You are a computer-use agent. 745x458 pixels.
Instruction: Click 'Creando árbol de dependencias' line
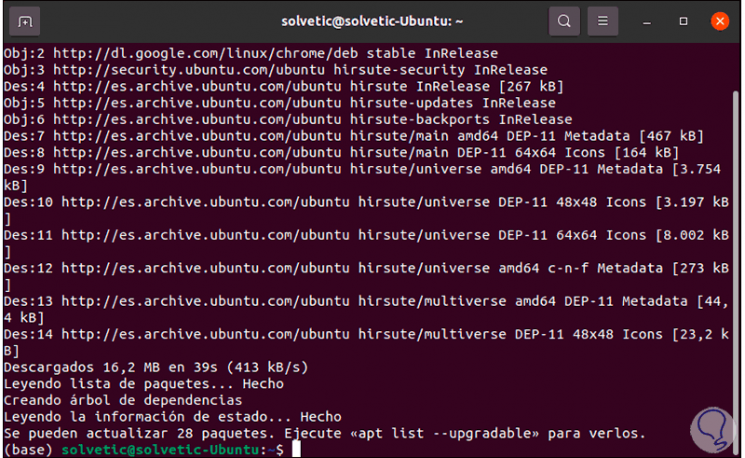coord(123,401)
